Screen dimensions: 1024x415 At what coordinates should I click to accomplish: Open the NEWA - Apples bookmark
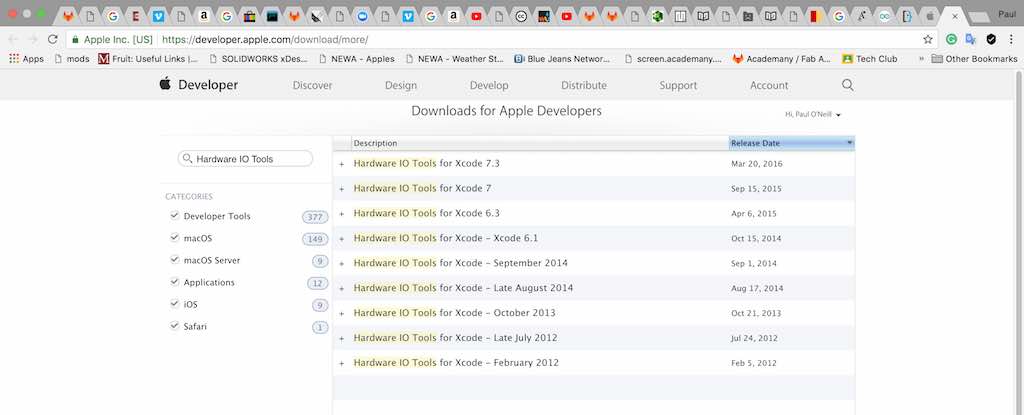click(357, 59)
